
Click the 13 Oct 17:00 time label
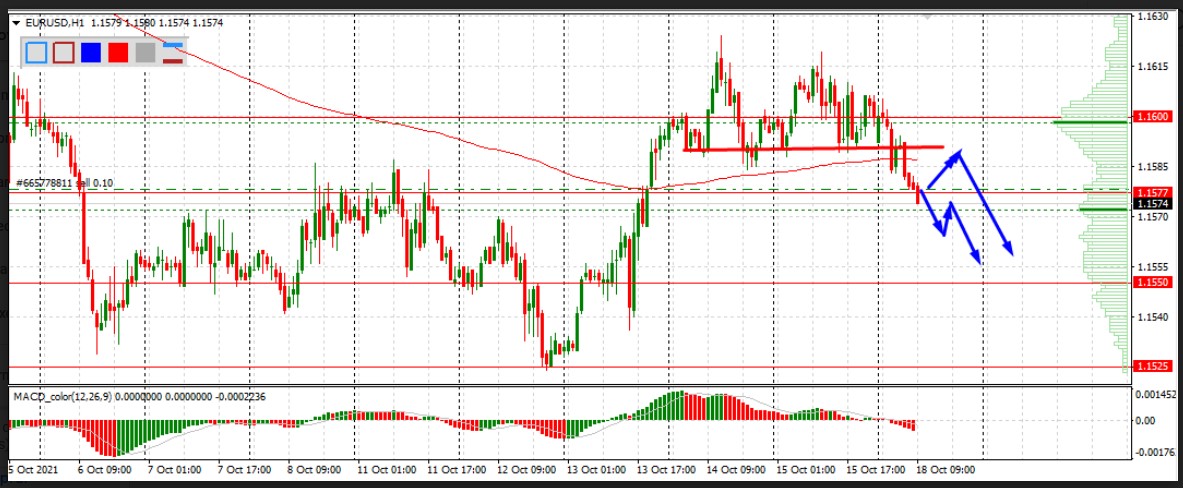point(665,469)
